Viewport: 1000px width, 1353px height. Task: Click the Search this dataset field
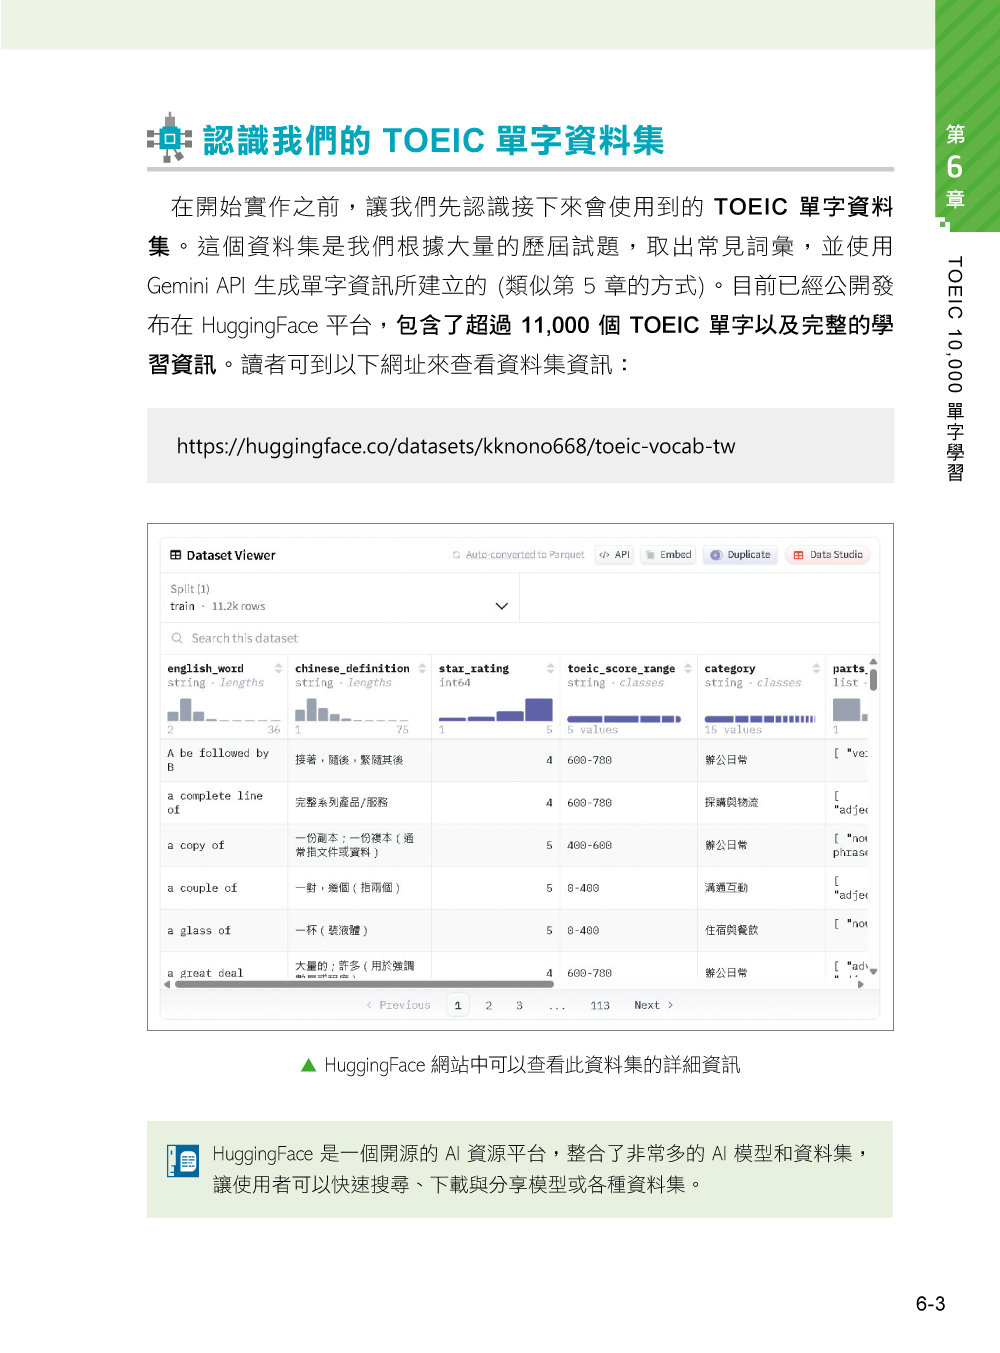[520, 638]
